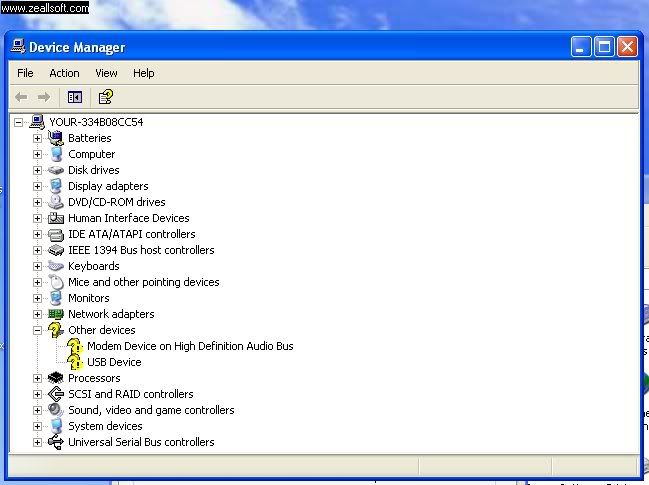The height and width of the screenshot is (485, 649).
Task: Click the Human Interface Devices icon
Action: click(56, 218)
